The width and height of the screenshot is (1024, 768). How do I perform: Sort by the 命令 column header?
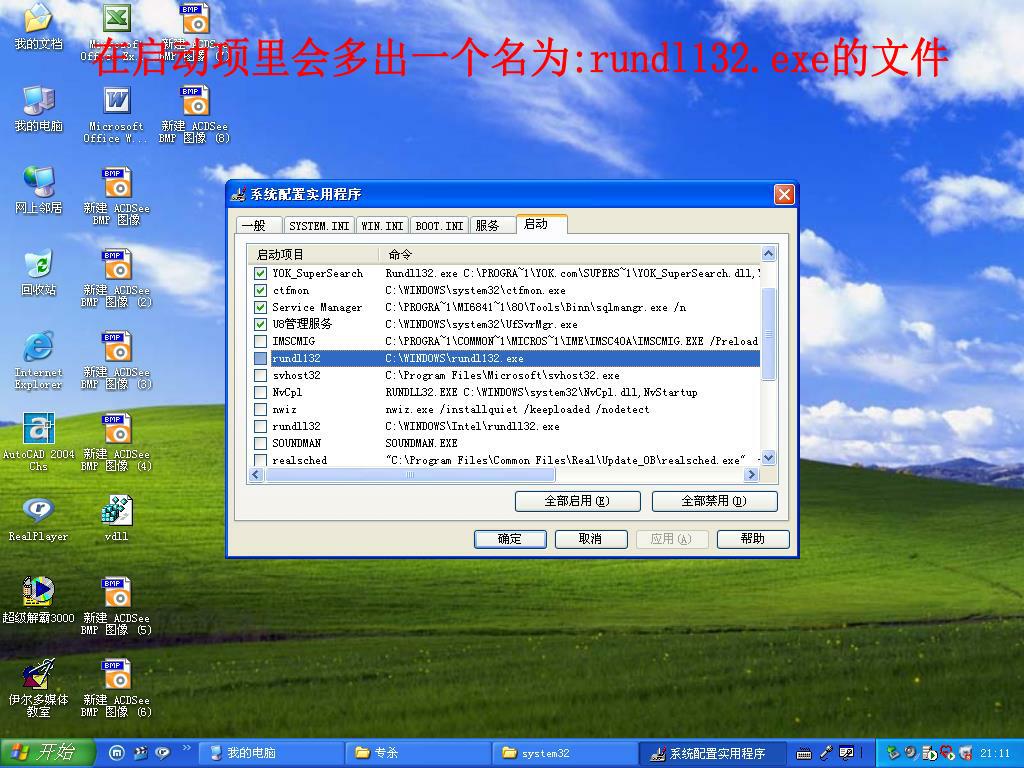pyautogui.click(x=569, y=254)
